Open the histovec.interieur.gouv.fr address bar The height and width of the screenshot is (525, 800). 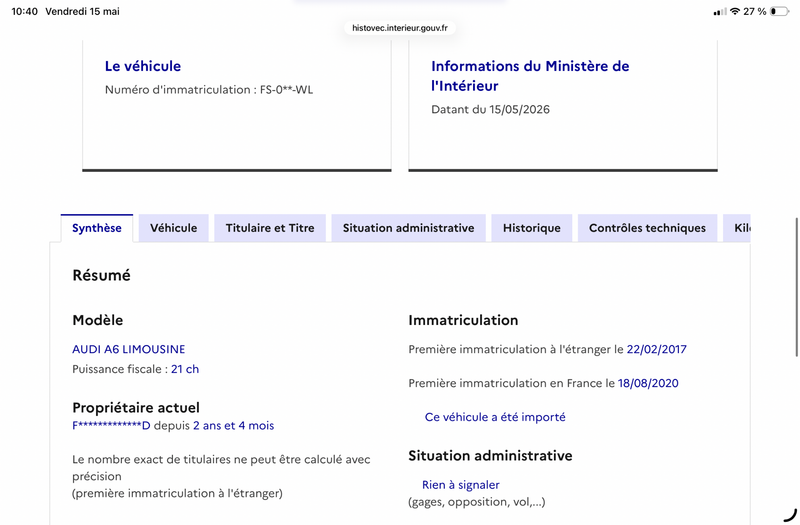pyautogui.click(x=399, y=28)
